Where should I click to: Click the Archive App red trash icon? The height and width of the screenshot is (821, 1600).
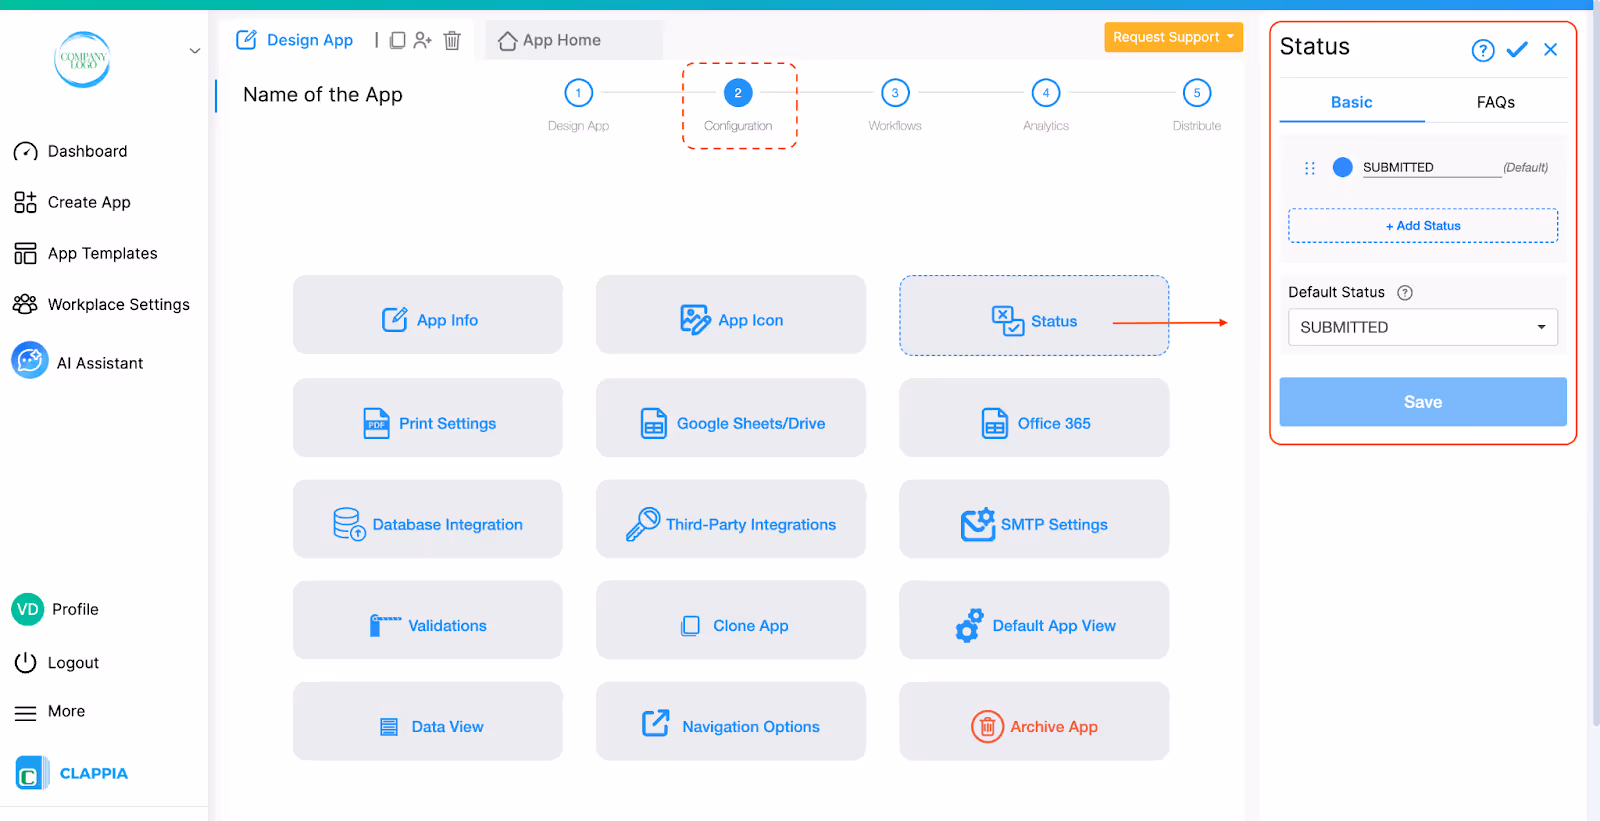click(987, 727)
